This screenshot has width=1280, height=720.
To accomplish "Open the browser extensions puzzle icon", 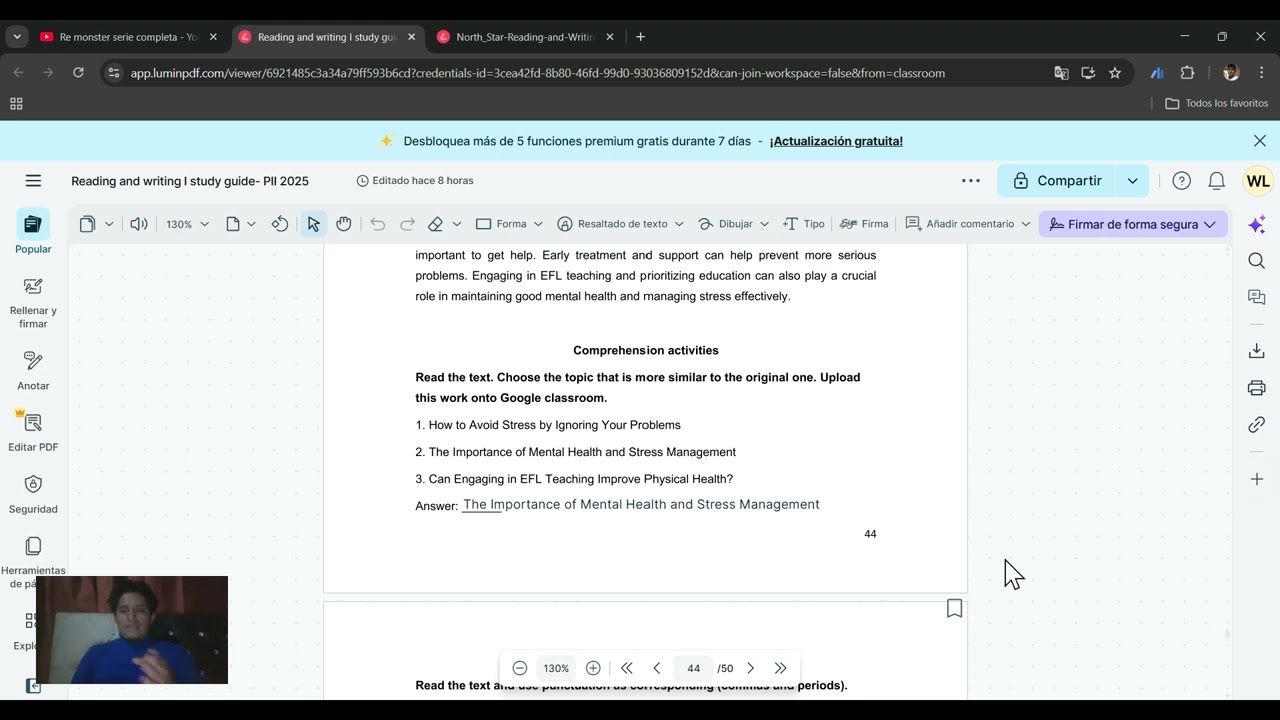I will click(x=1188, y=73).
